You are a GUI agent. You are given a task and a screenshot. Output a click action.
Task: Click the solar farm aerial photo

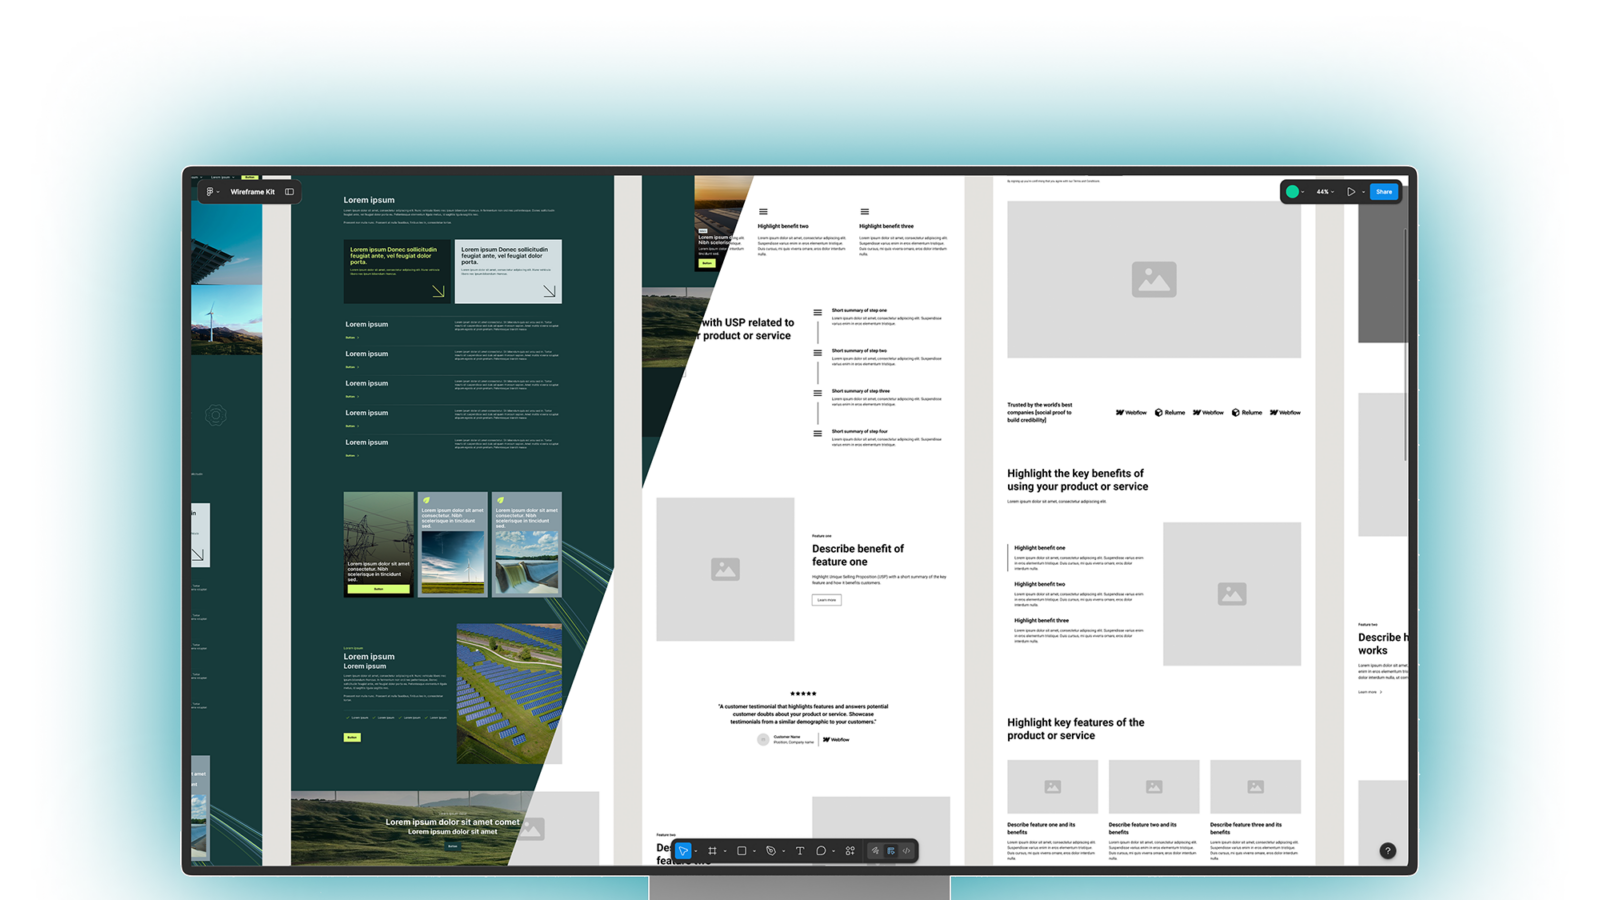click(509, 694)
